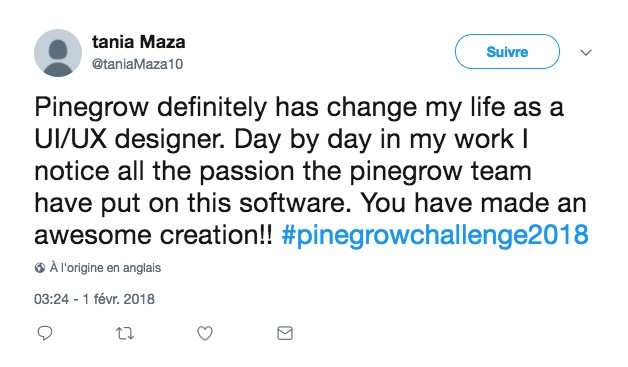Send tweet via direct message envelope icon
The image size is (628, 367).
point(285,333)
